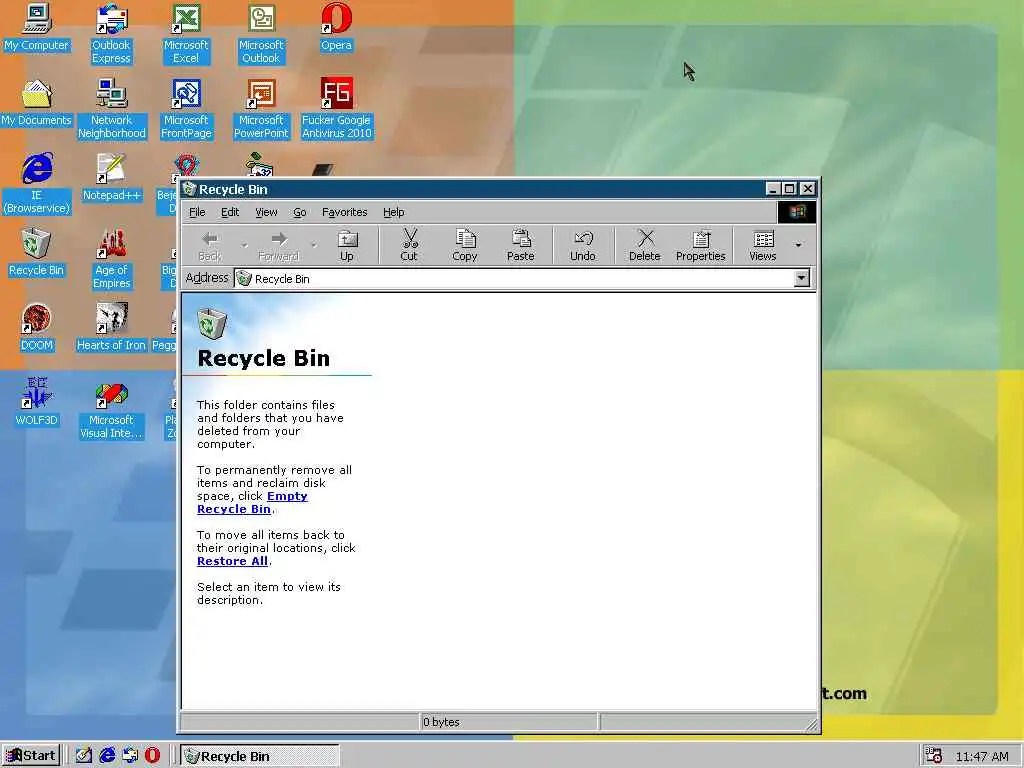Image resolution: width=1024 pixels, height=768 pixels.
Task: Click the Undo toolbar button
Action: coord(583,245)
